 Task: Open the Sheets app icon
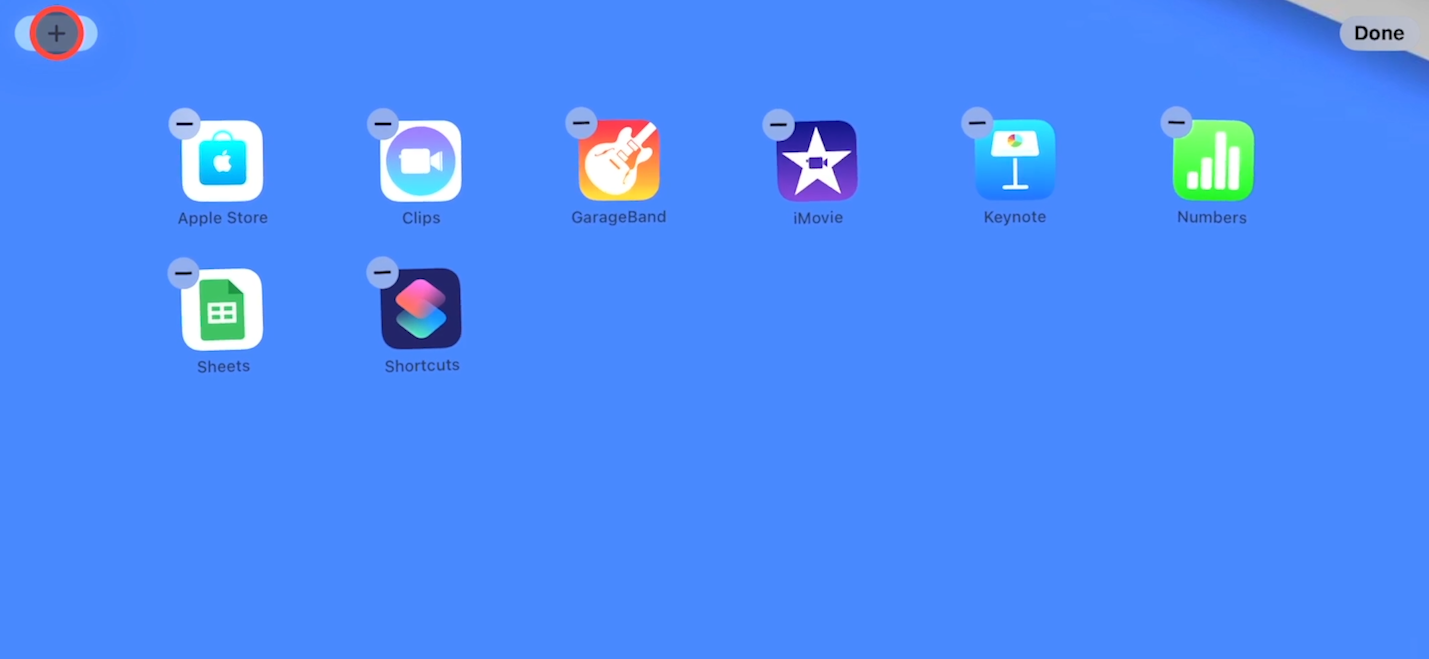pyautogui.click(x=222, y=309)
